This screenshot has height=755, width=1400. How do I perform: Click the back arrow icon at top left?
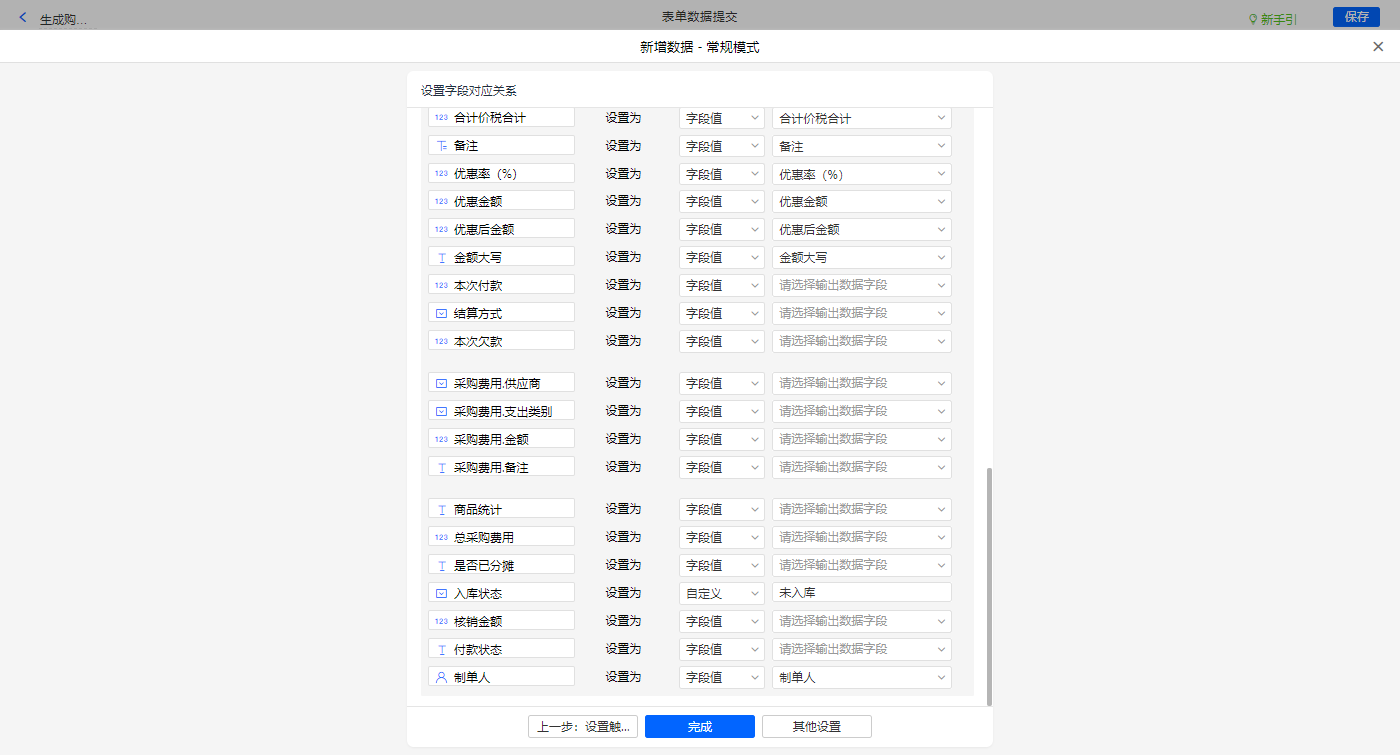tap(23, 17)
